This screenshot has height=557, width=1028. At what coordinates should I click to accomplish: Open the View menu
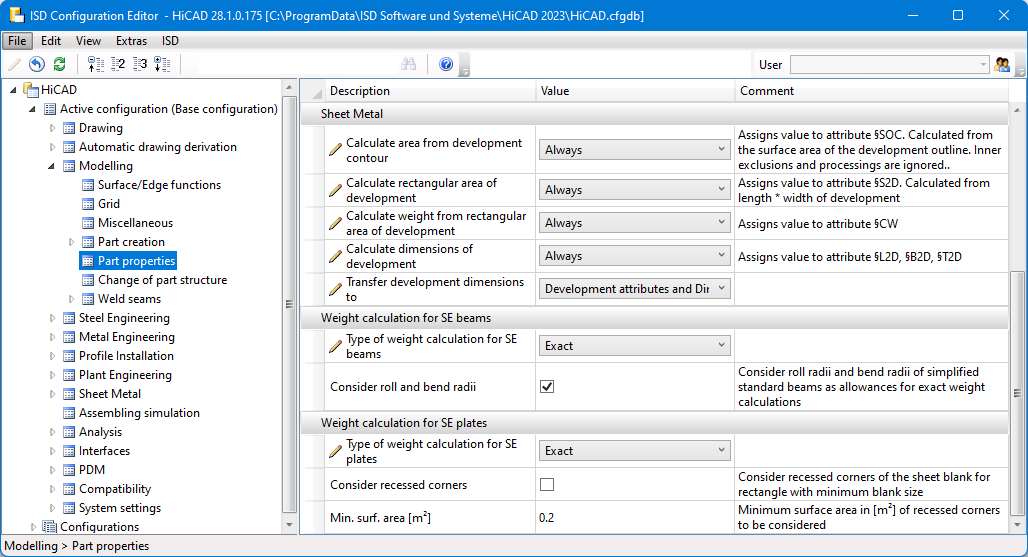pos(88,41)
